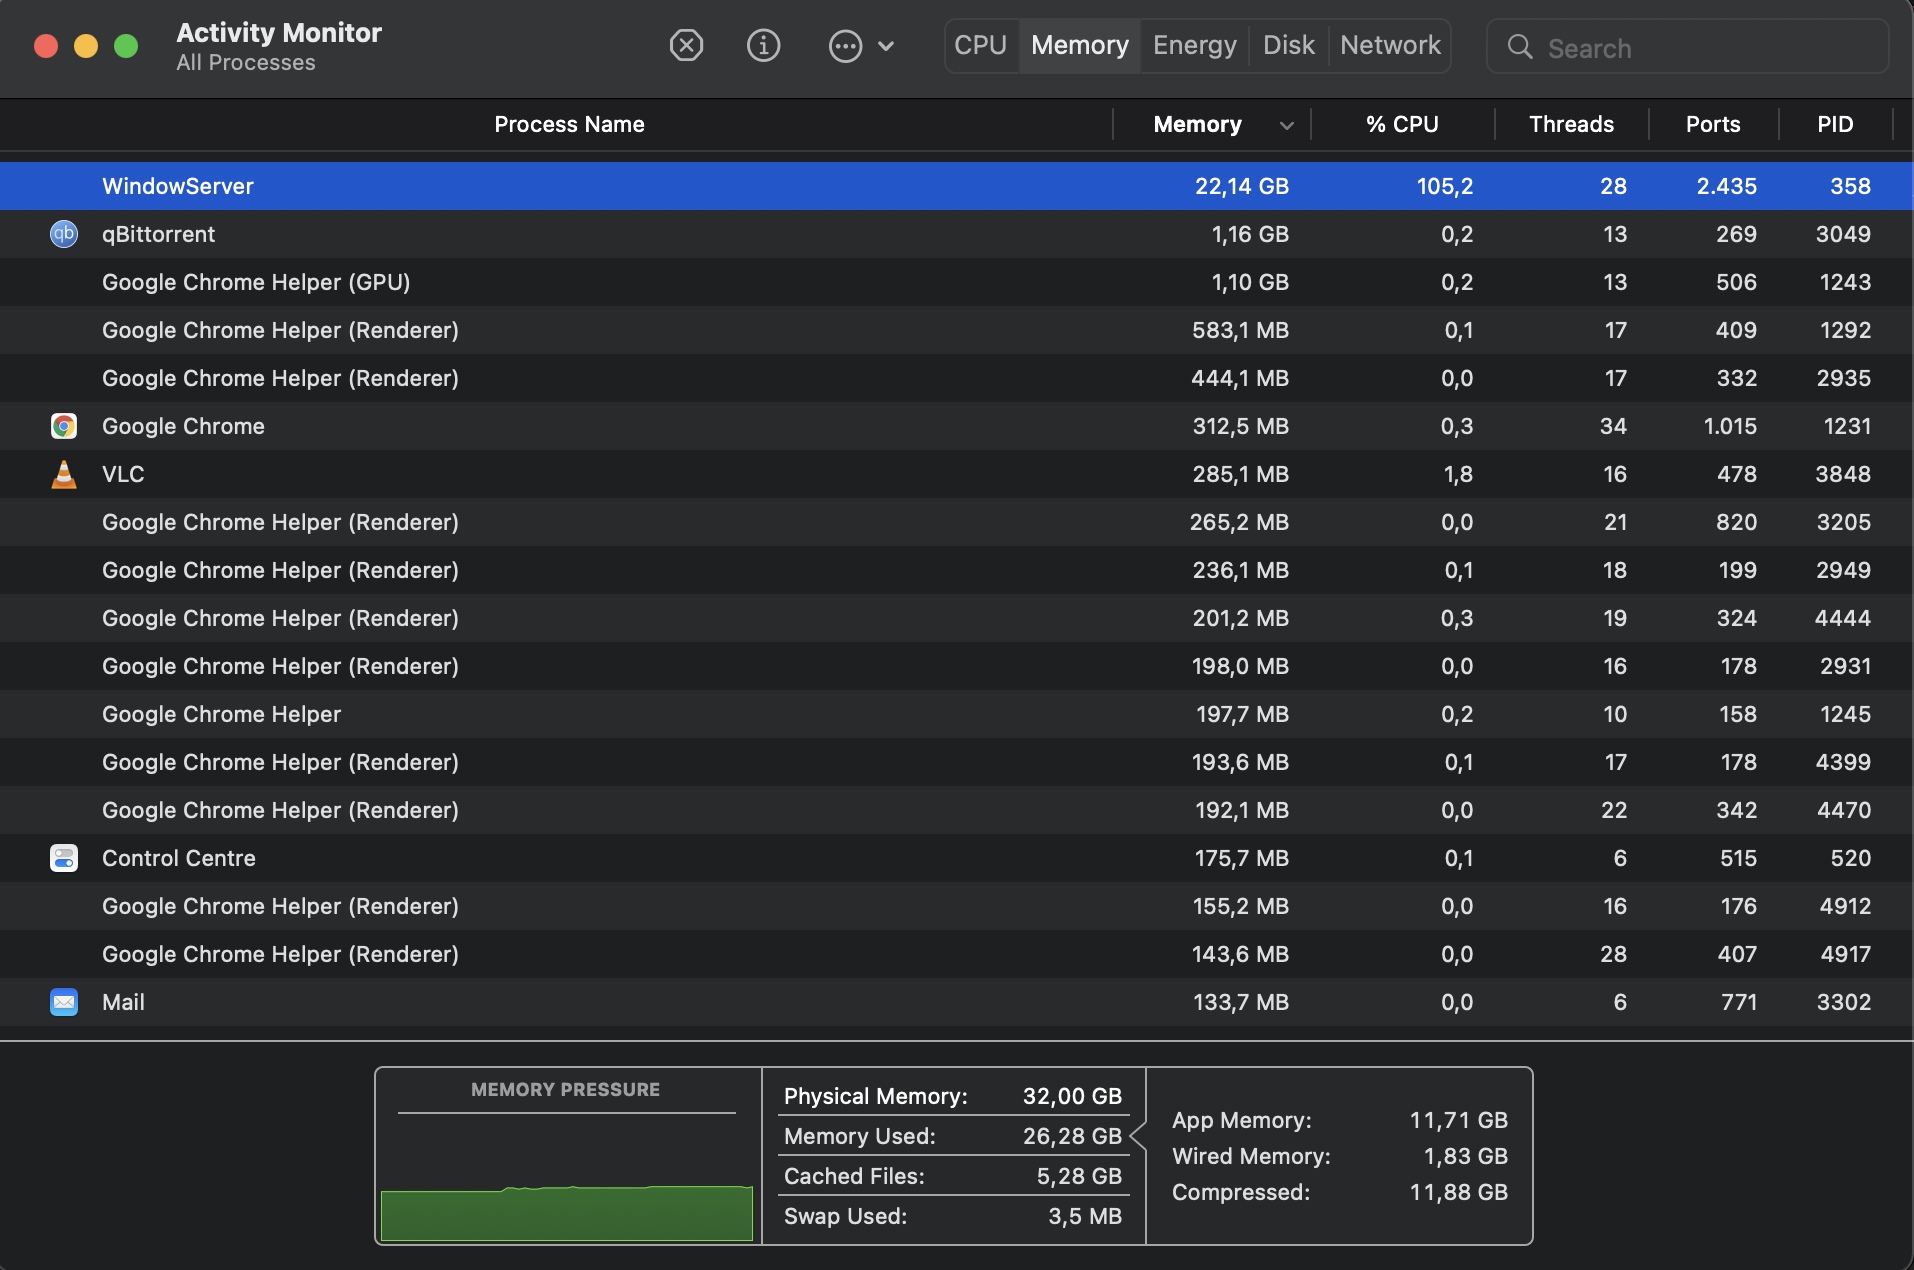Viewport: 1914px width, 1270px height.
Task: Sort by Ports column header
Action: click(1713, 124)
